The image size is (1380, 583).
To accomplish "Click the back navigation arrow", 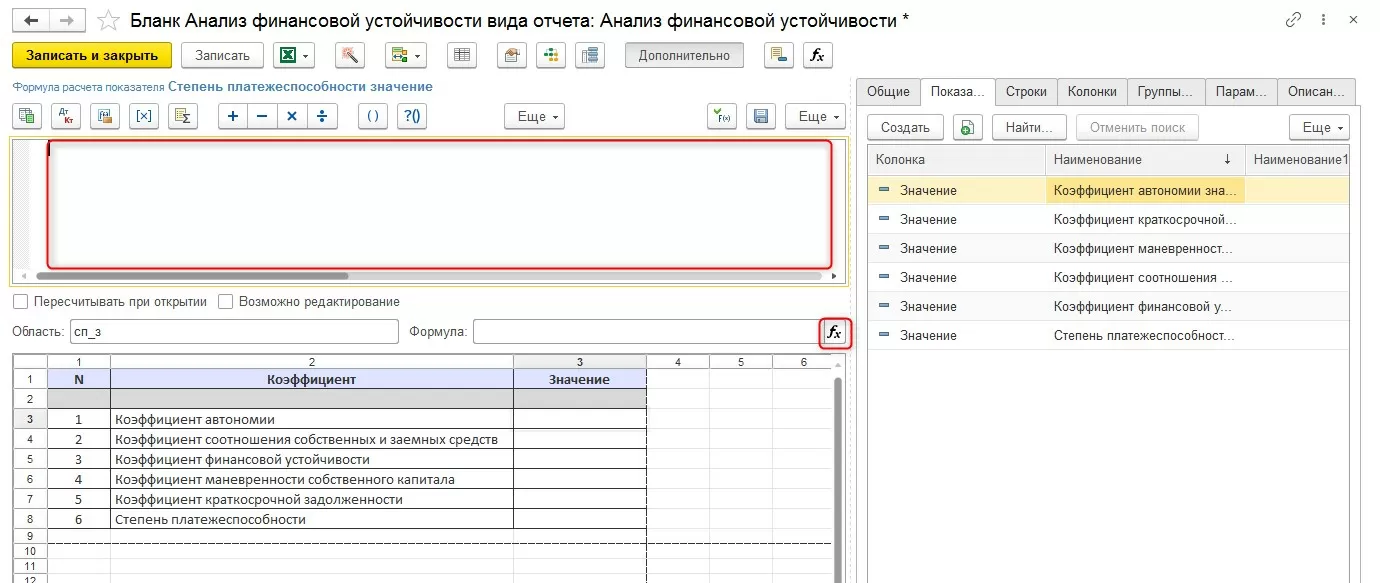I will point(31,20).
